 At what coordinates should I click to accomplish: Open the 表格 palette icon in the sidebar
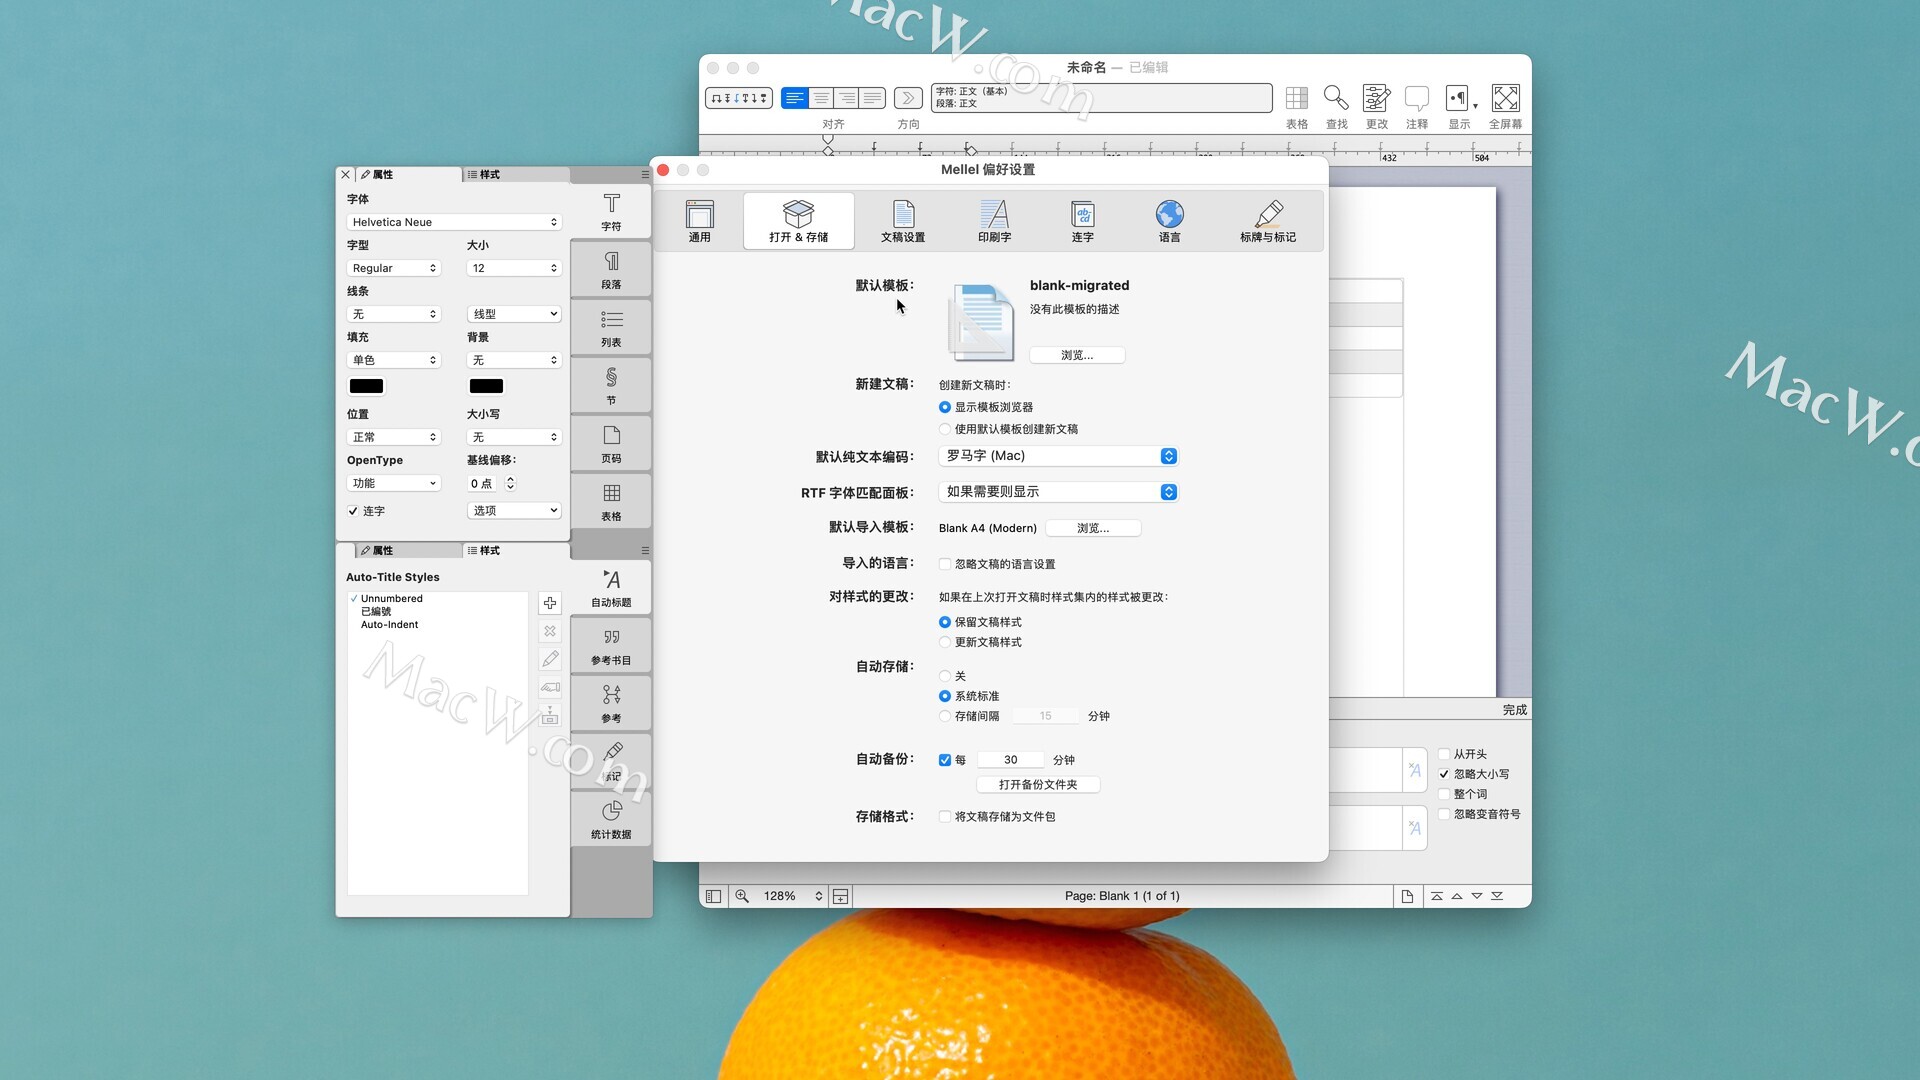[611, 501]
